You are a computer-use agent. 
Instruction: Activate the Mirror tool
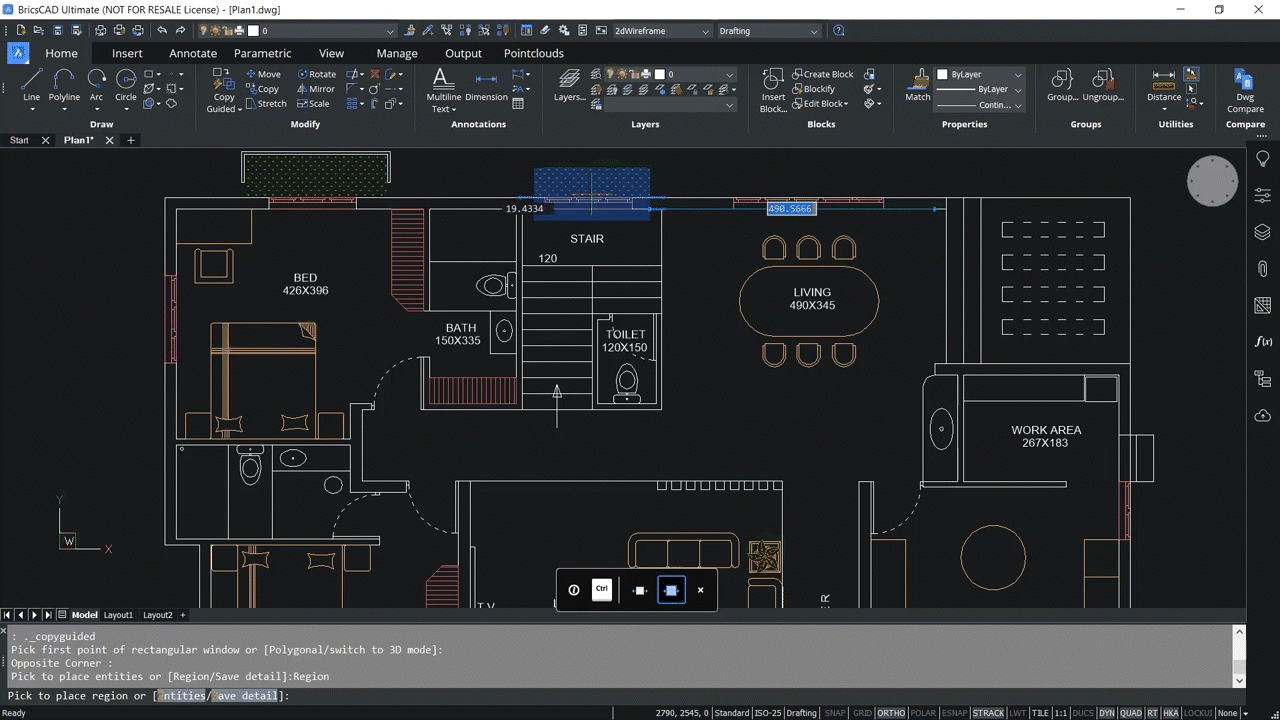click(315, 88)
